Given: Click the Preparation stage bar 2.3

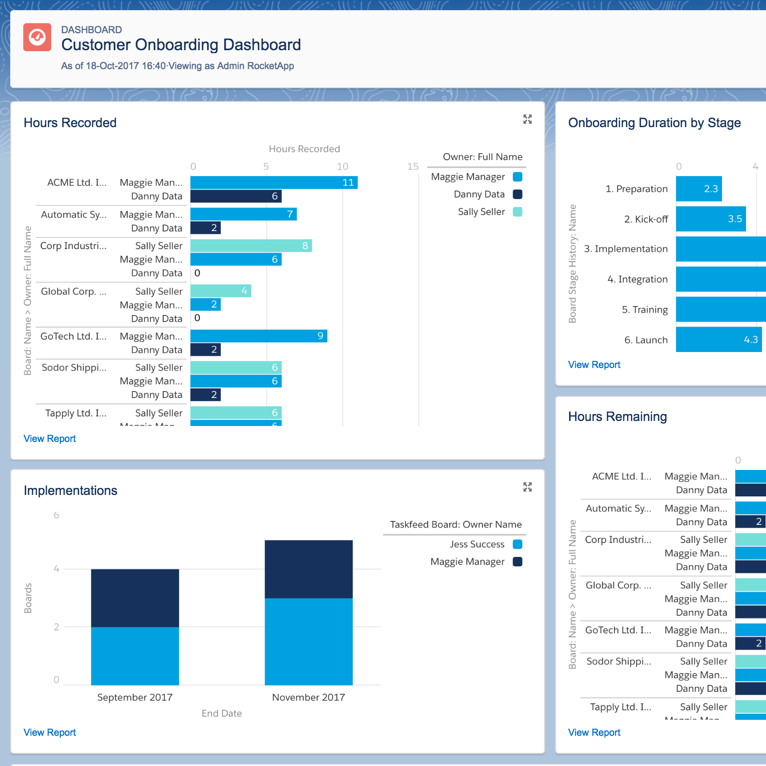Looking at the screenshot, I should (698, 189).
